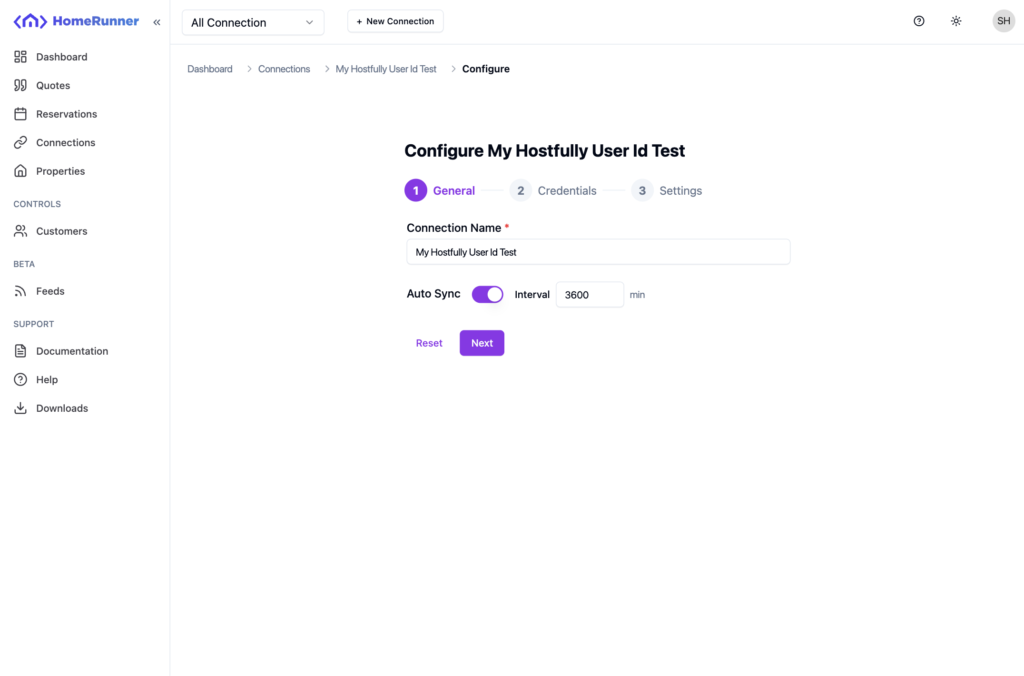Disable the Auto Sync toggle
Viewport: 1024px width, 676px height.
(488, 294)
